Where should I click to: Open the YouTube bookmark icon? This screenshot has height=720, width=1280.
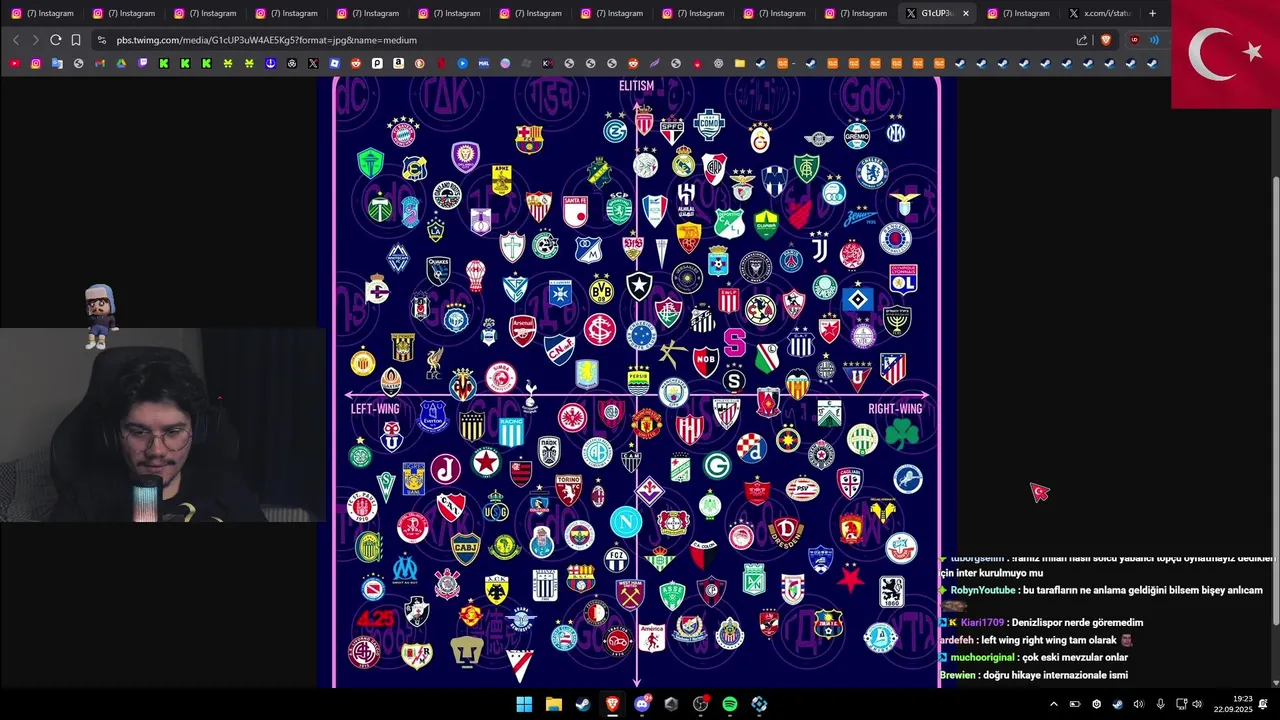pyautogui.click(x=14, y=63)
